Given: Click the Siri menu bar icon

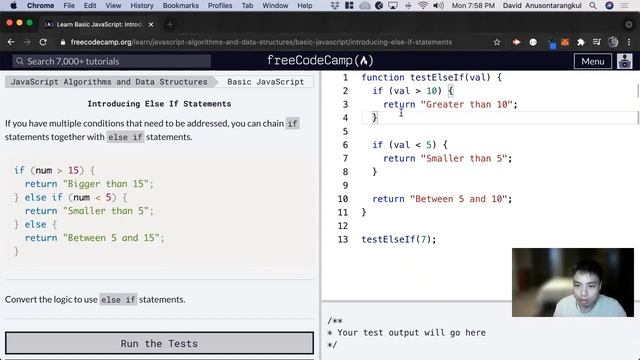Looking at the screenshot, I should (609, 5).
